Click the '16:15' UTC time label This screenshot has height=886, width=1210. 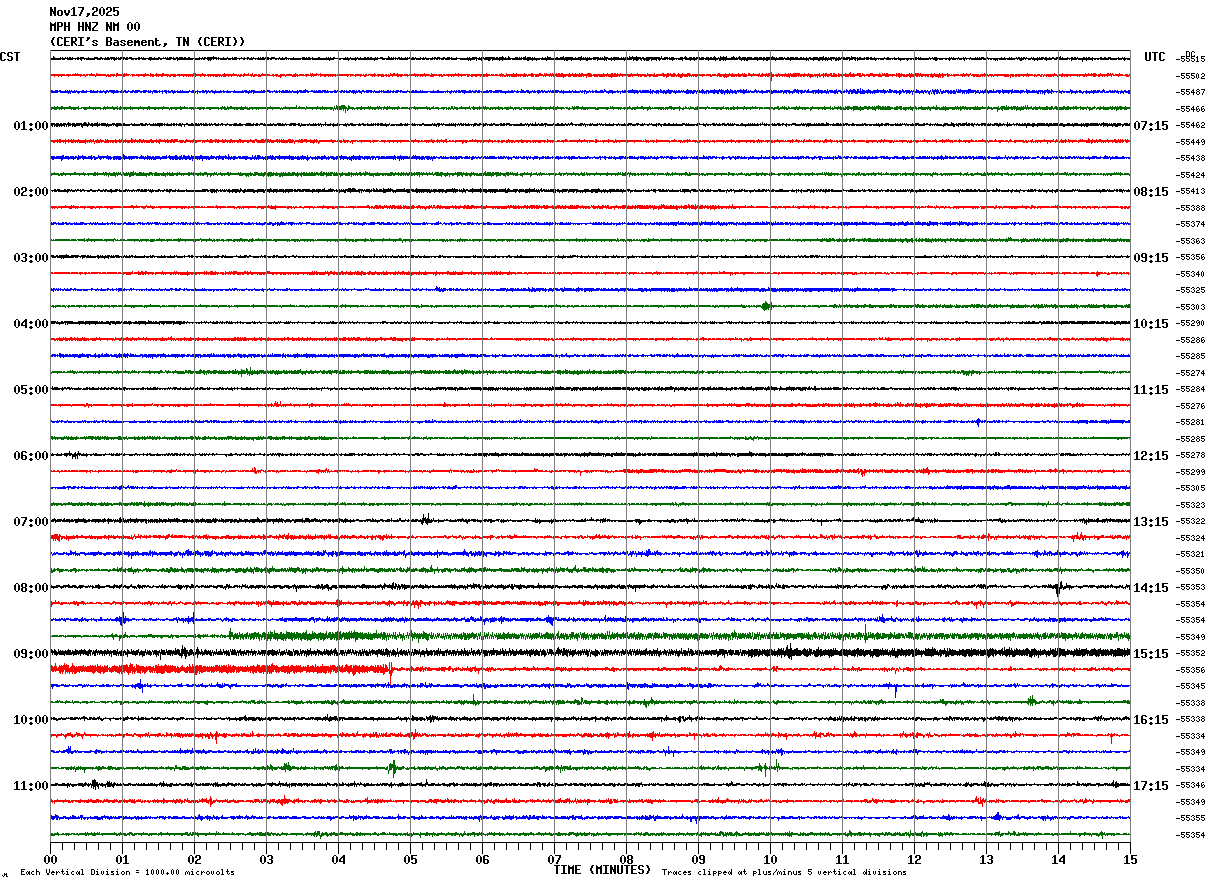point(1151,720)
